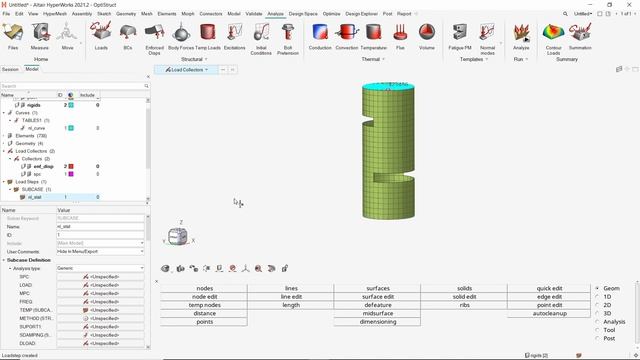
Task: Open the midsurface panel
Action: 378,313
